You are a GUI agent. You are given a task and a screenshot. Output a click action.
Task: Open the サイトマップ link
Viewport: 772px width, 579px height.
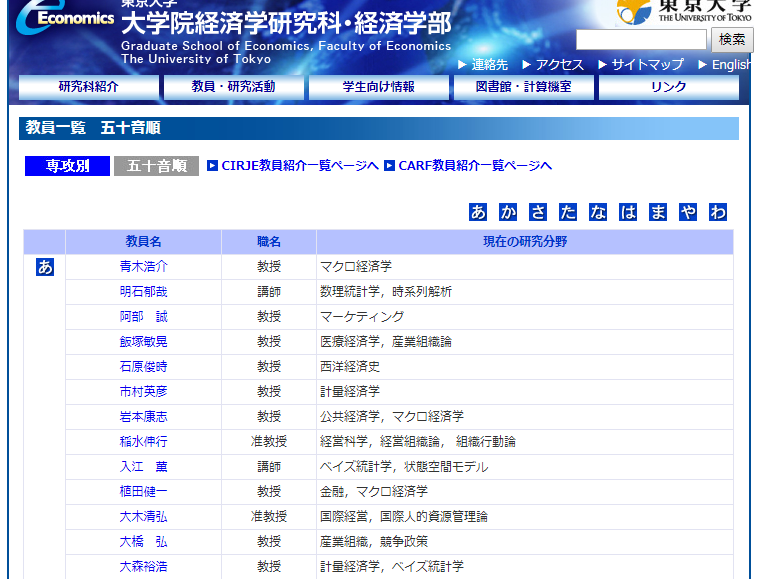(x=647, y=64)
